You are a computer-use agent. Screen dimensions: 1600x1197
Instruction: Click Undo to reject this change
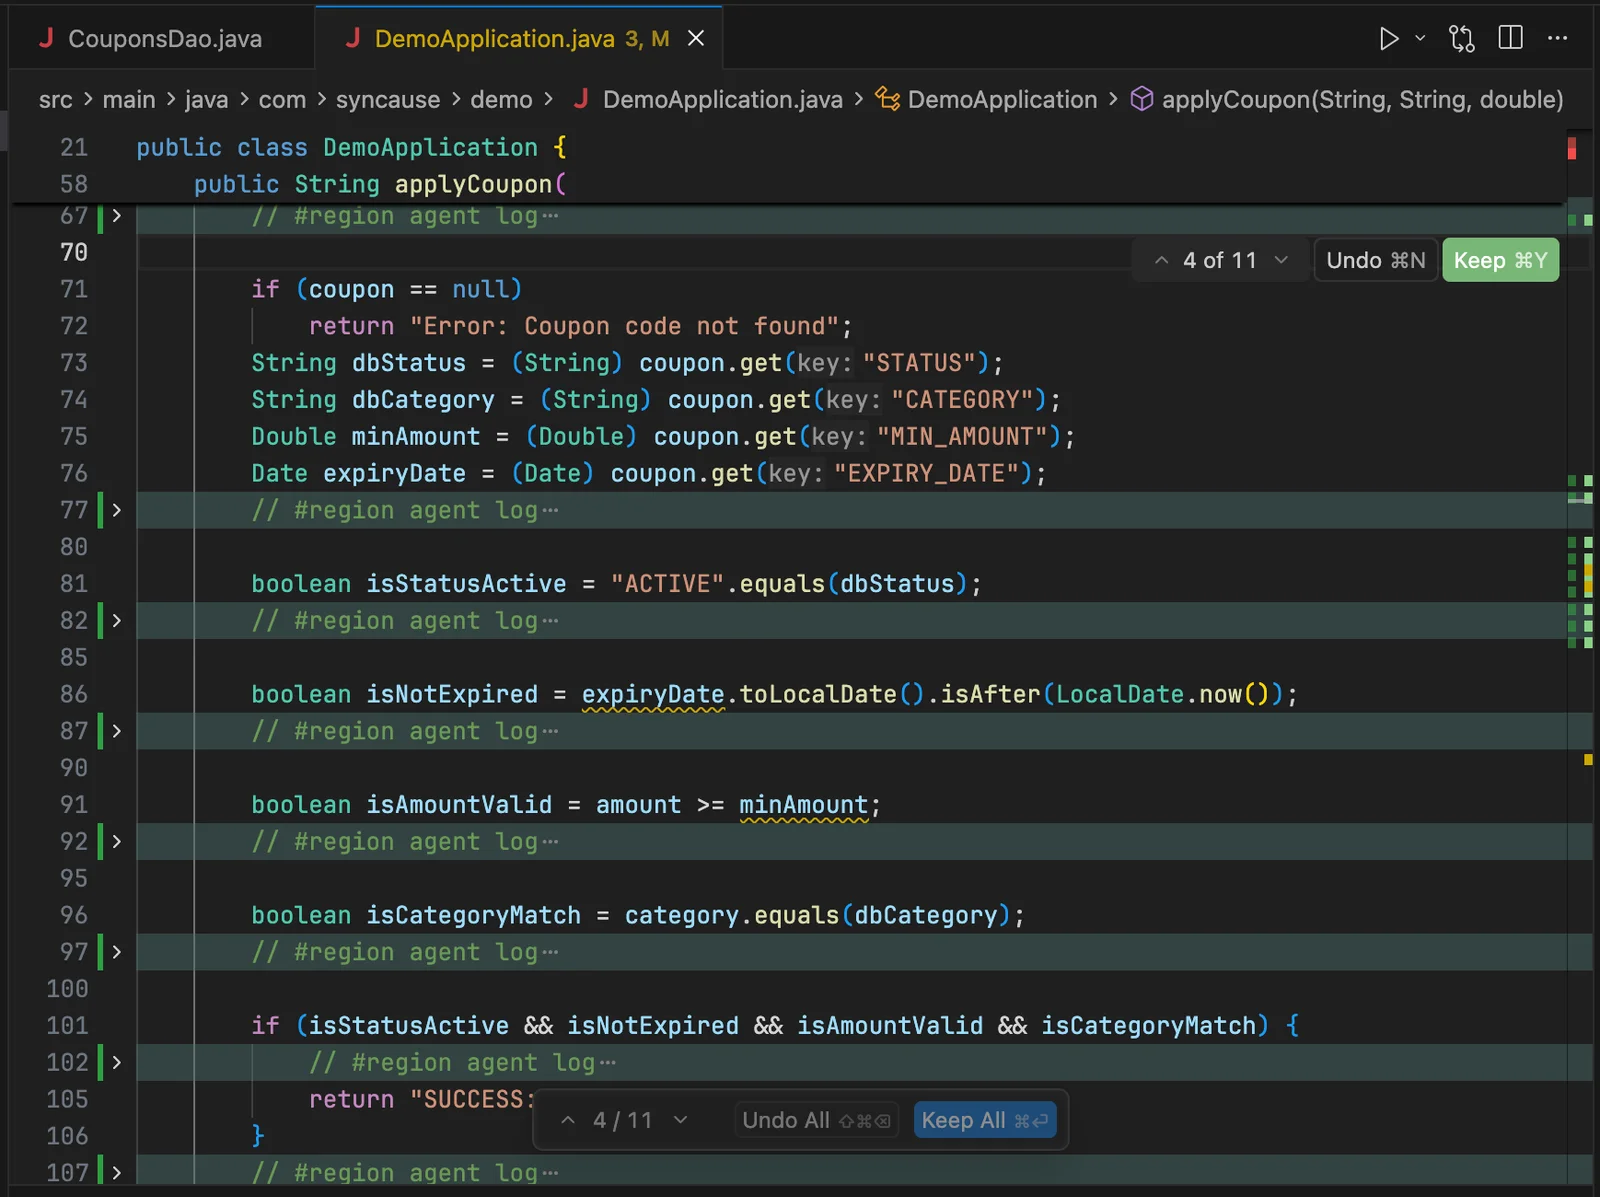pyautogui.click(x=1375, y=261)
